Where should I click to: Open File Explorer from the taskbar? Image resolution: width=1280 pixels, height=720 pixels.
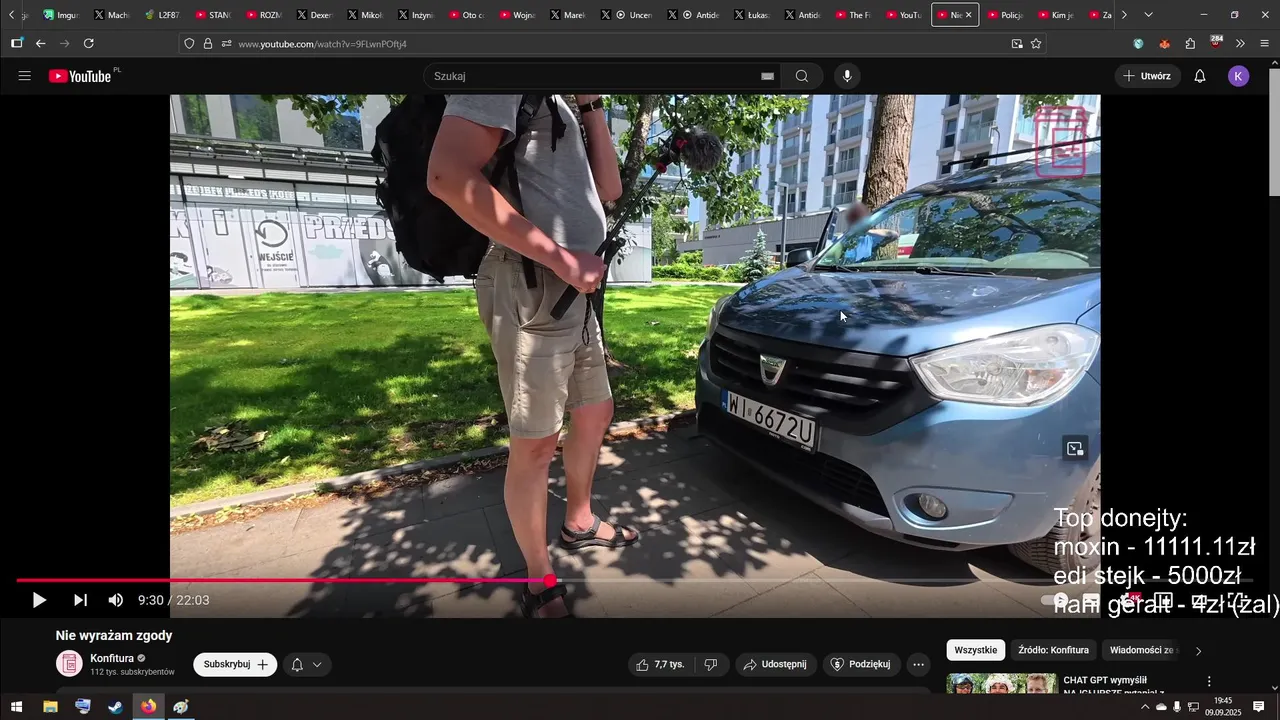pos(50,707)
